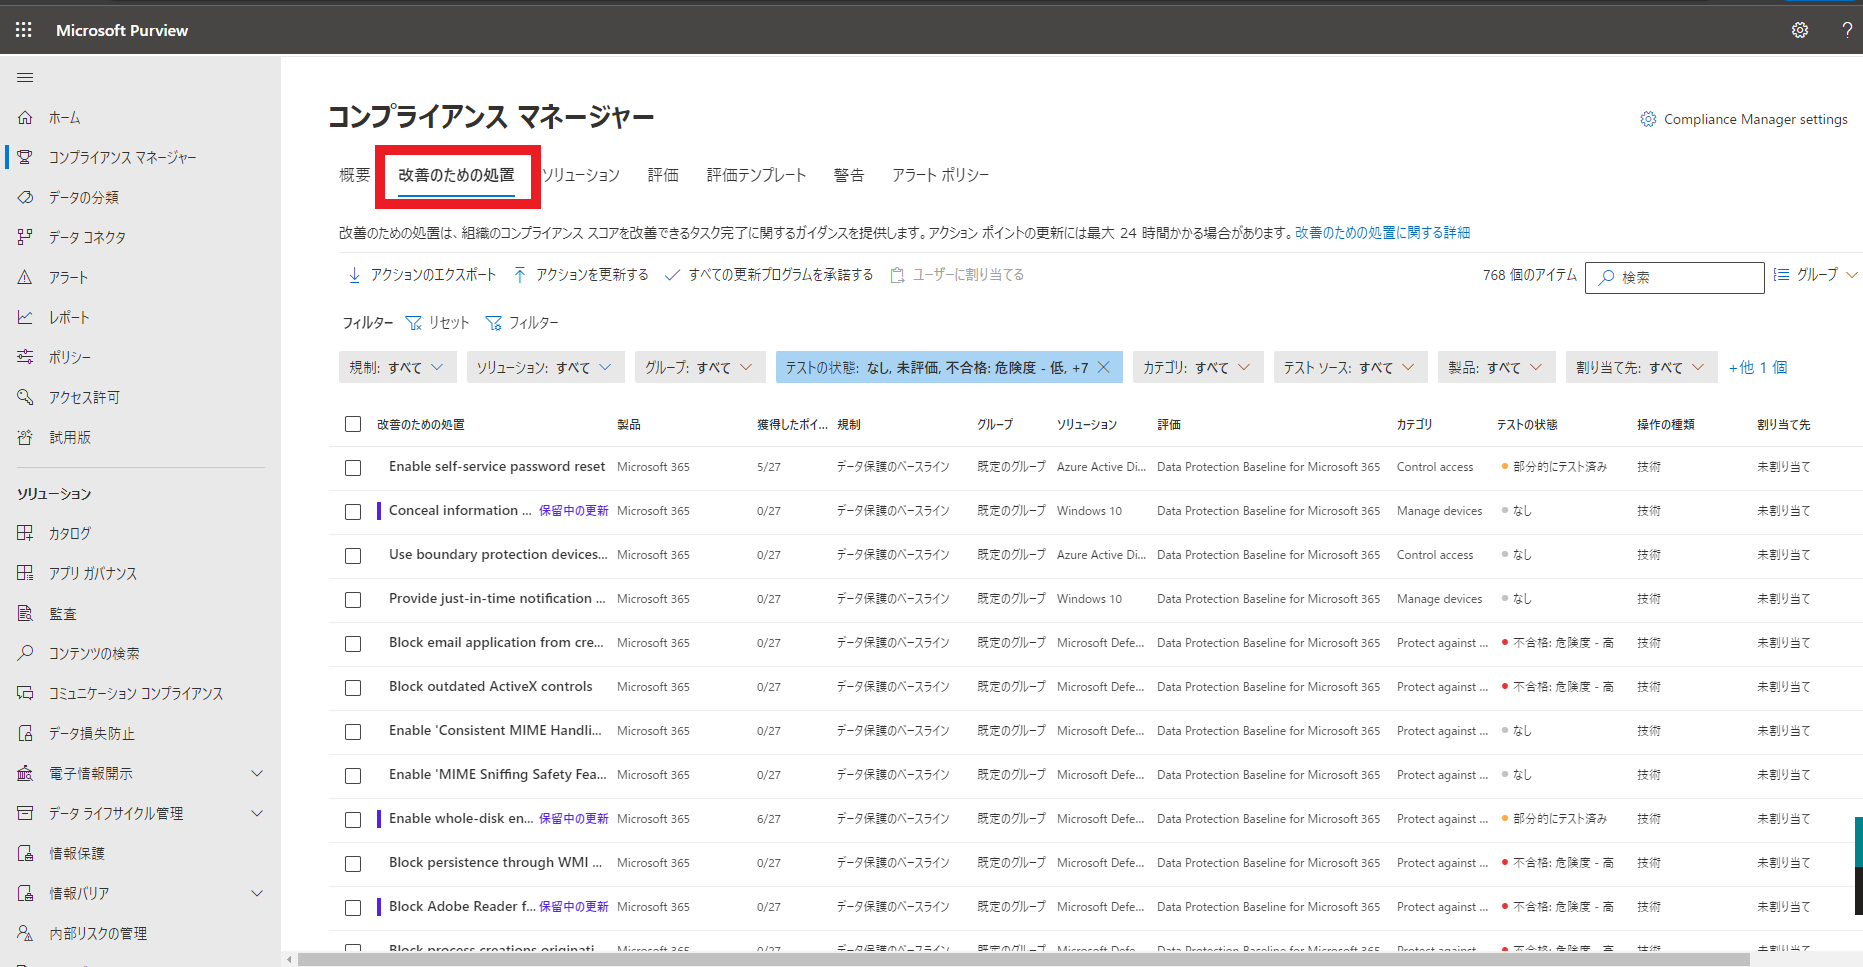The height and width of the screenshot is (967, 1863).
Task: Open カテゴリ: すべて filter dropdown
Action: 1198,367
